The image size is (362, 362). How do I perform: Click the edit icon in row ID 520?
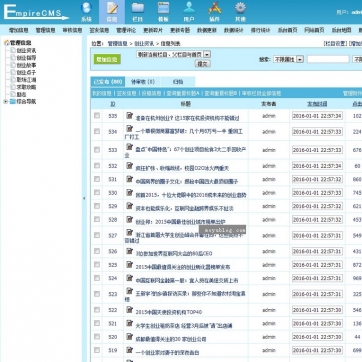click(x=130, y=337)
